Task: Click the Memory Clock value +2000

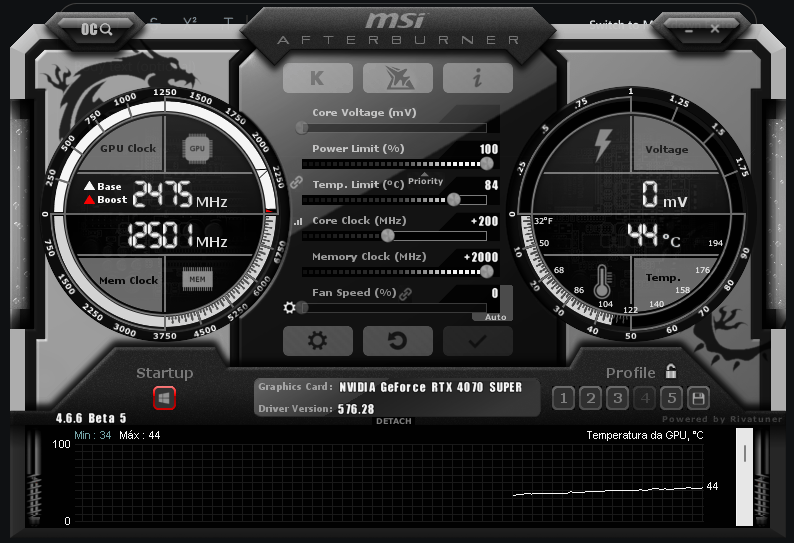Action: 481,257
